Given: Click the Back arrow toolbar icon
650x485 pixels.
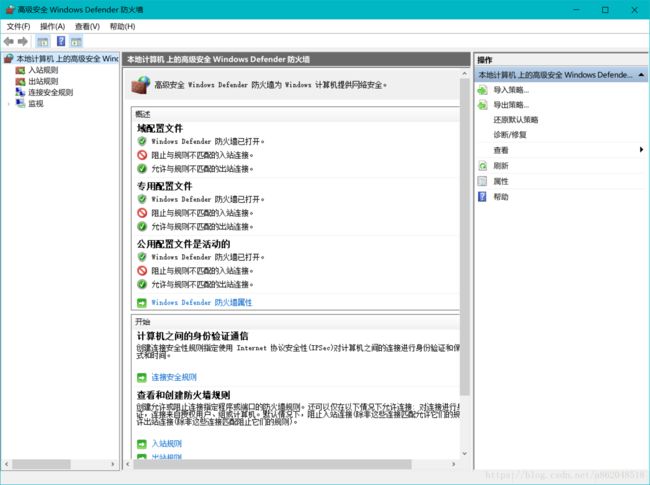Looking at the screenshot, I should point(9,41).
